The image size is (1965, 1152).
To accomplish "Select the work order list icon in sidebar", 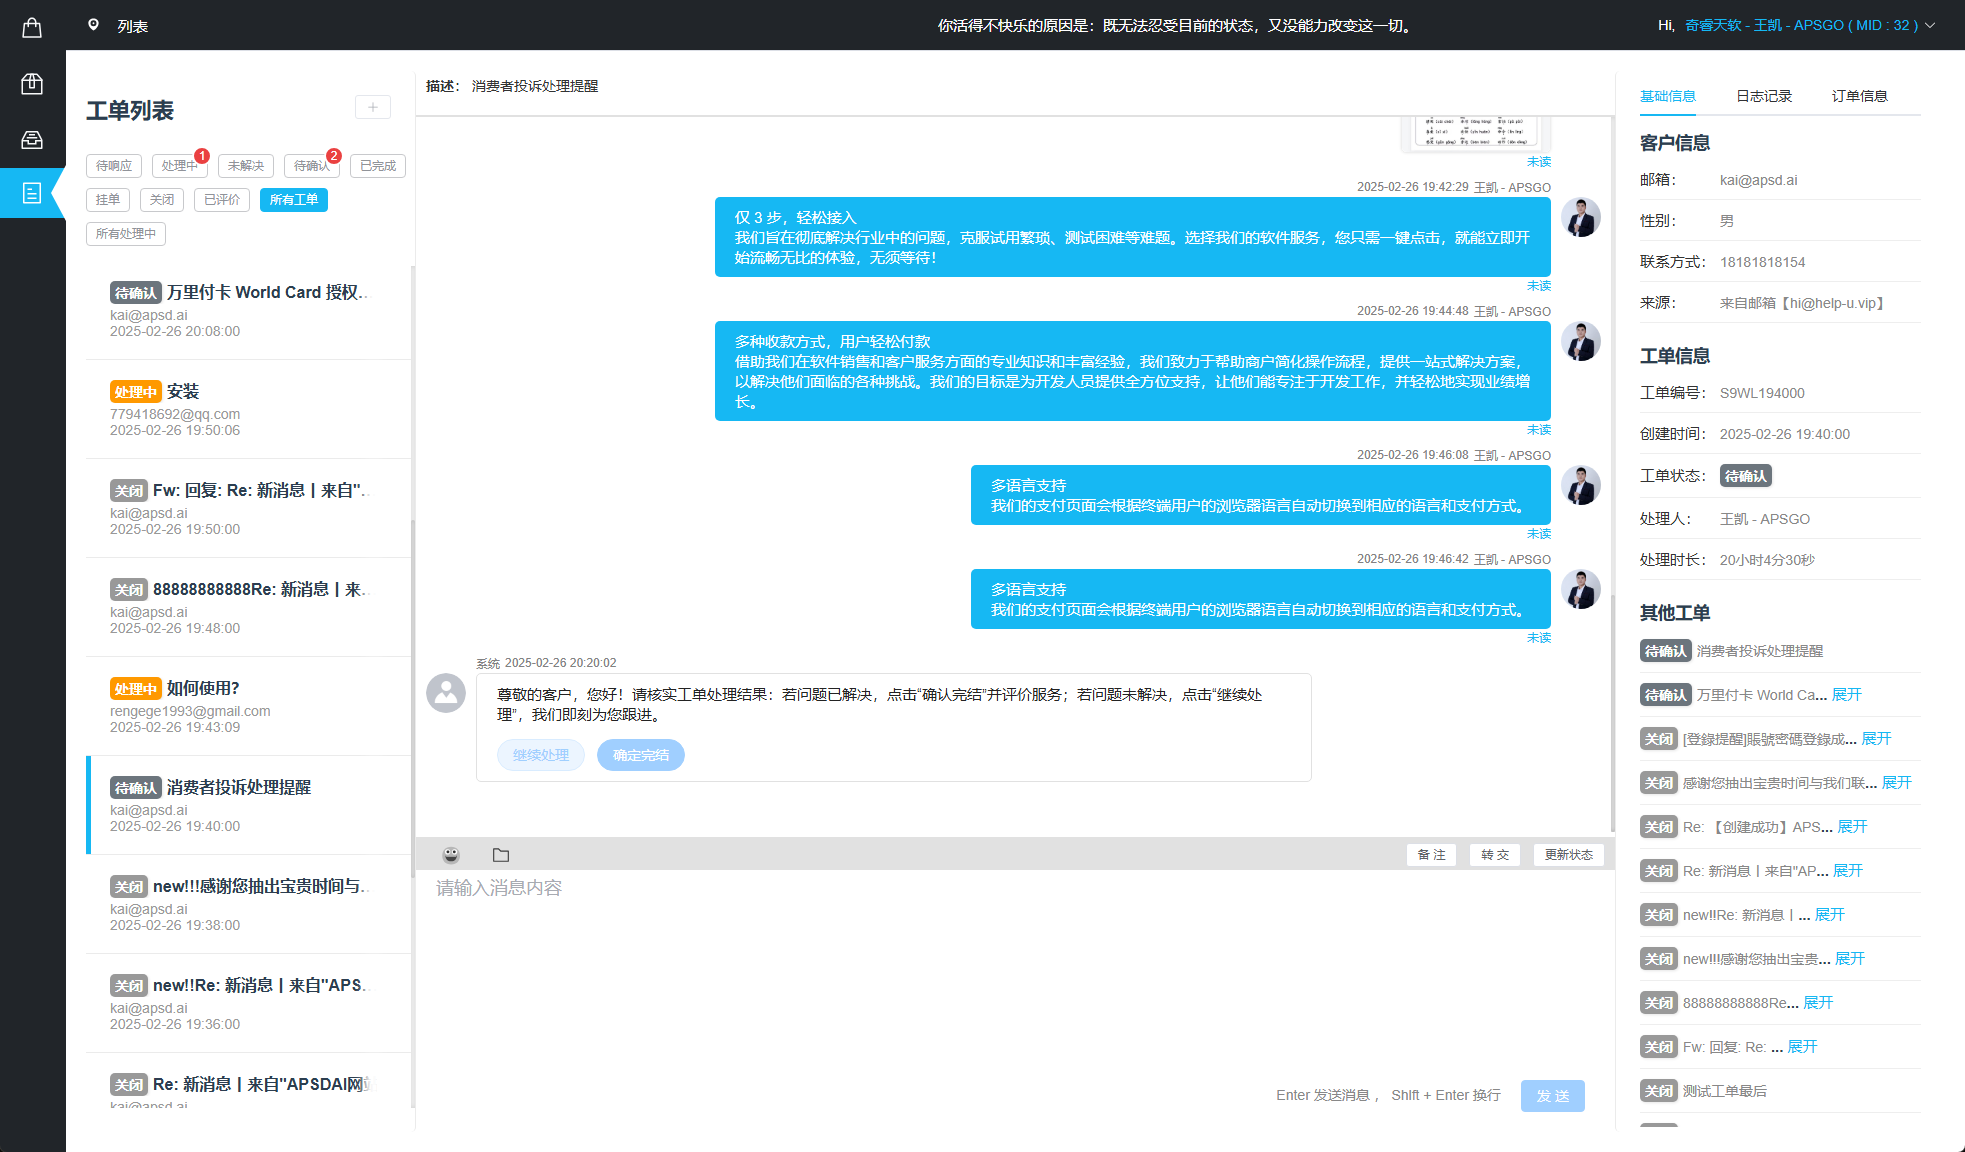I will [x=31, y=194].
